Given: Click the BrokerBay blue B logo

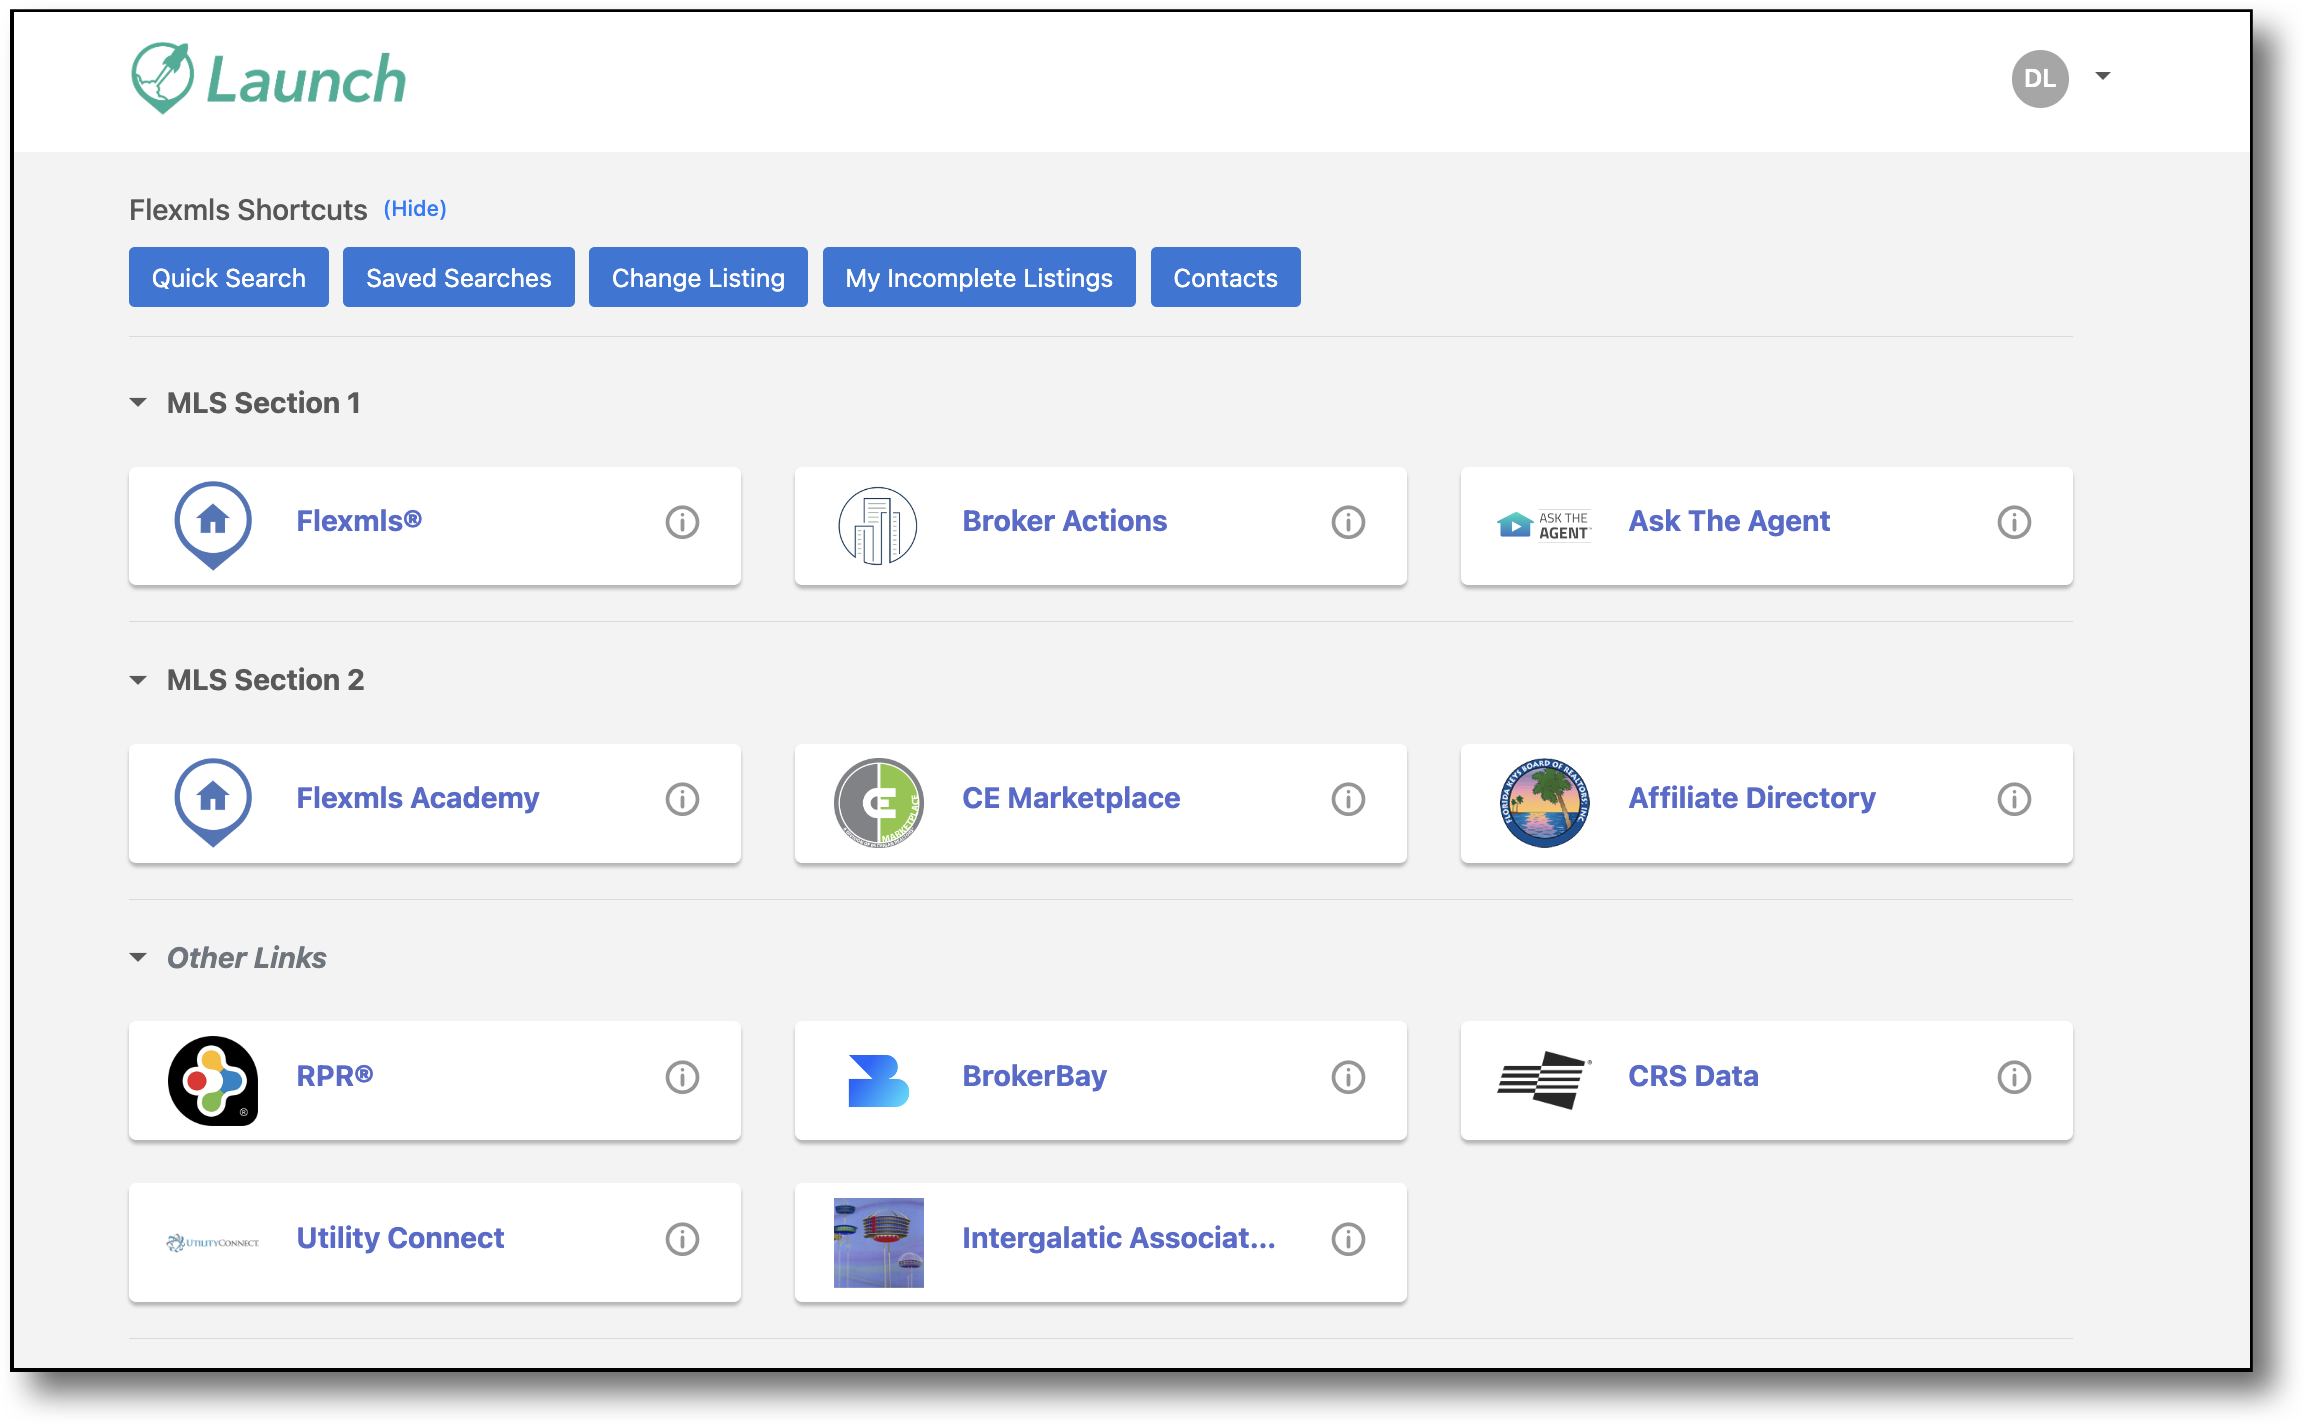Looking at the screenshot, I should click(878, 1081).
